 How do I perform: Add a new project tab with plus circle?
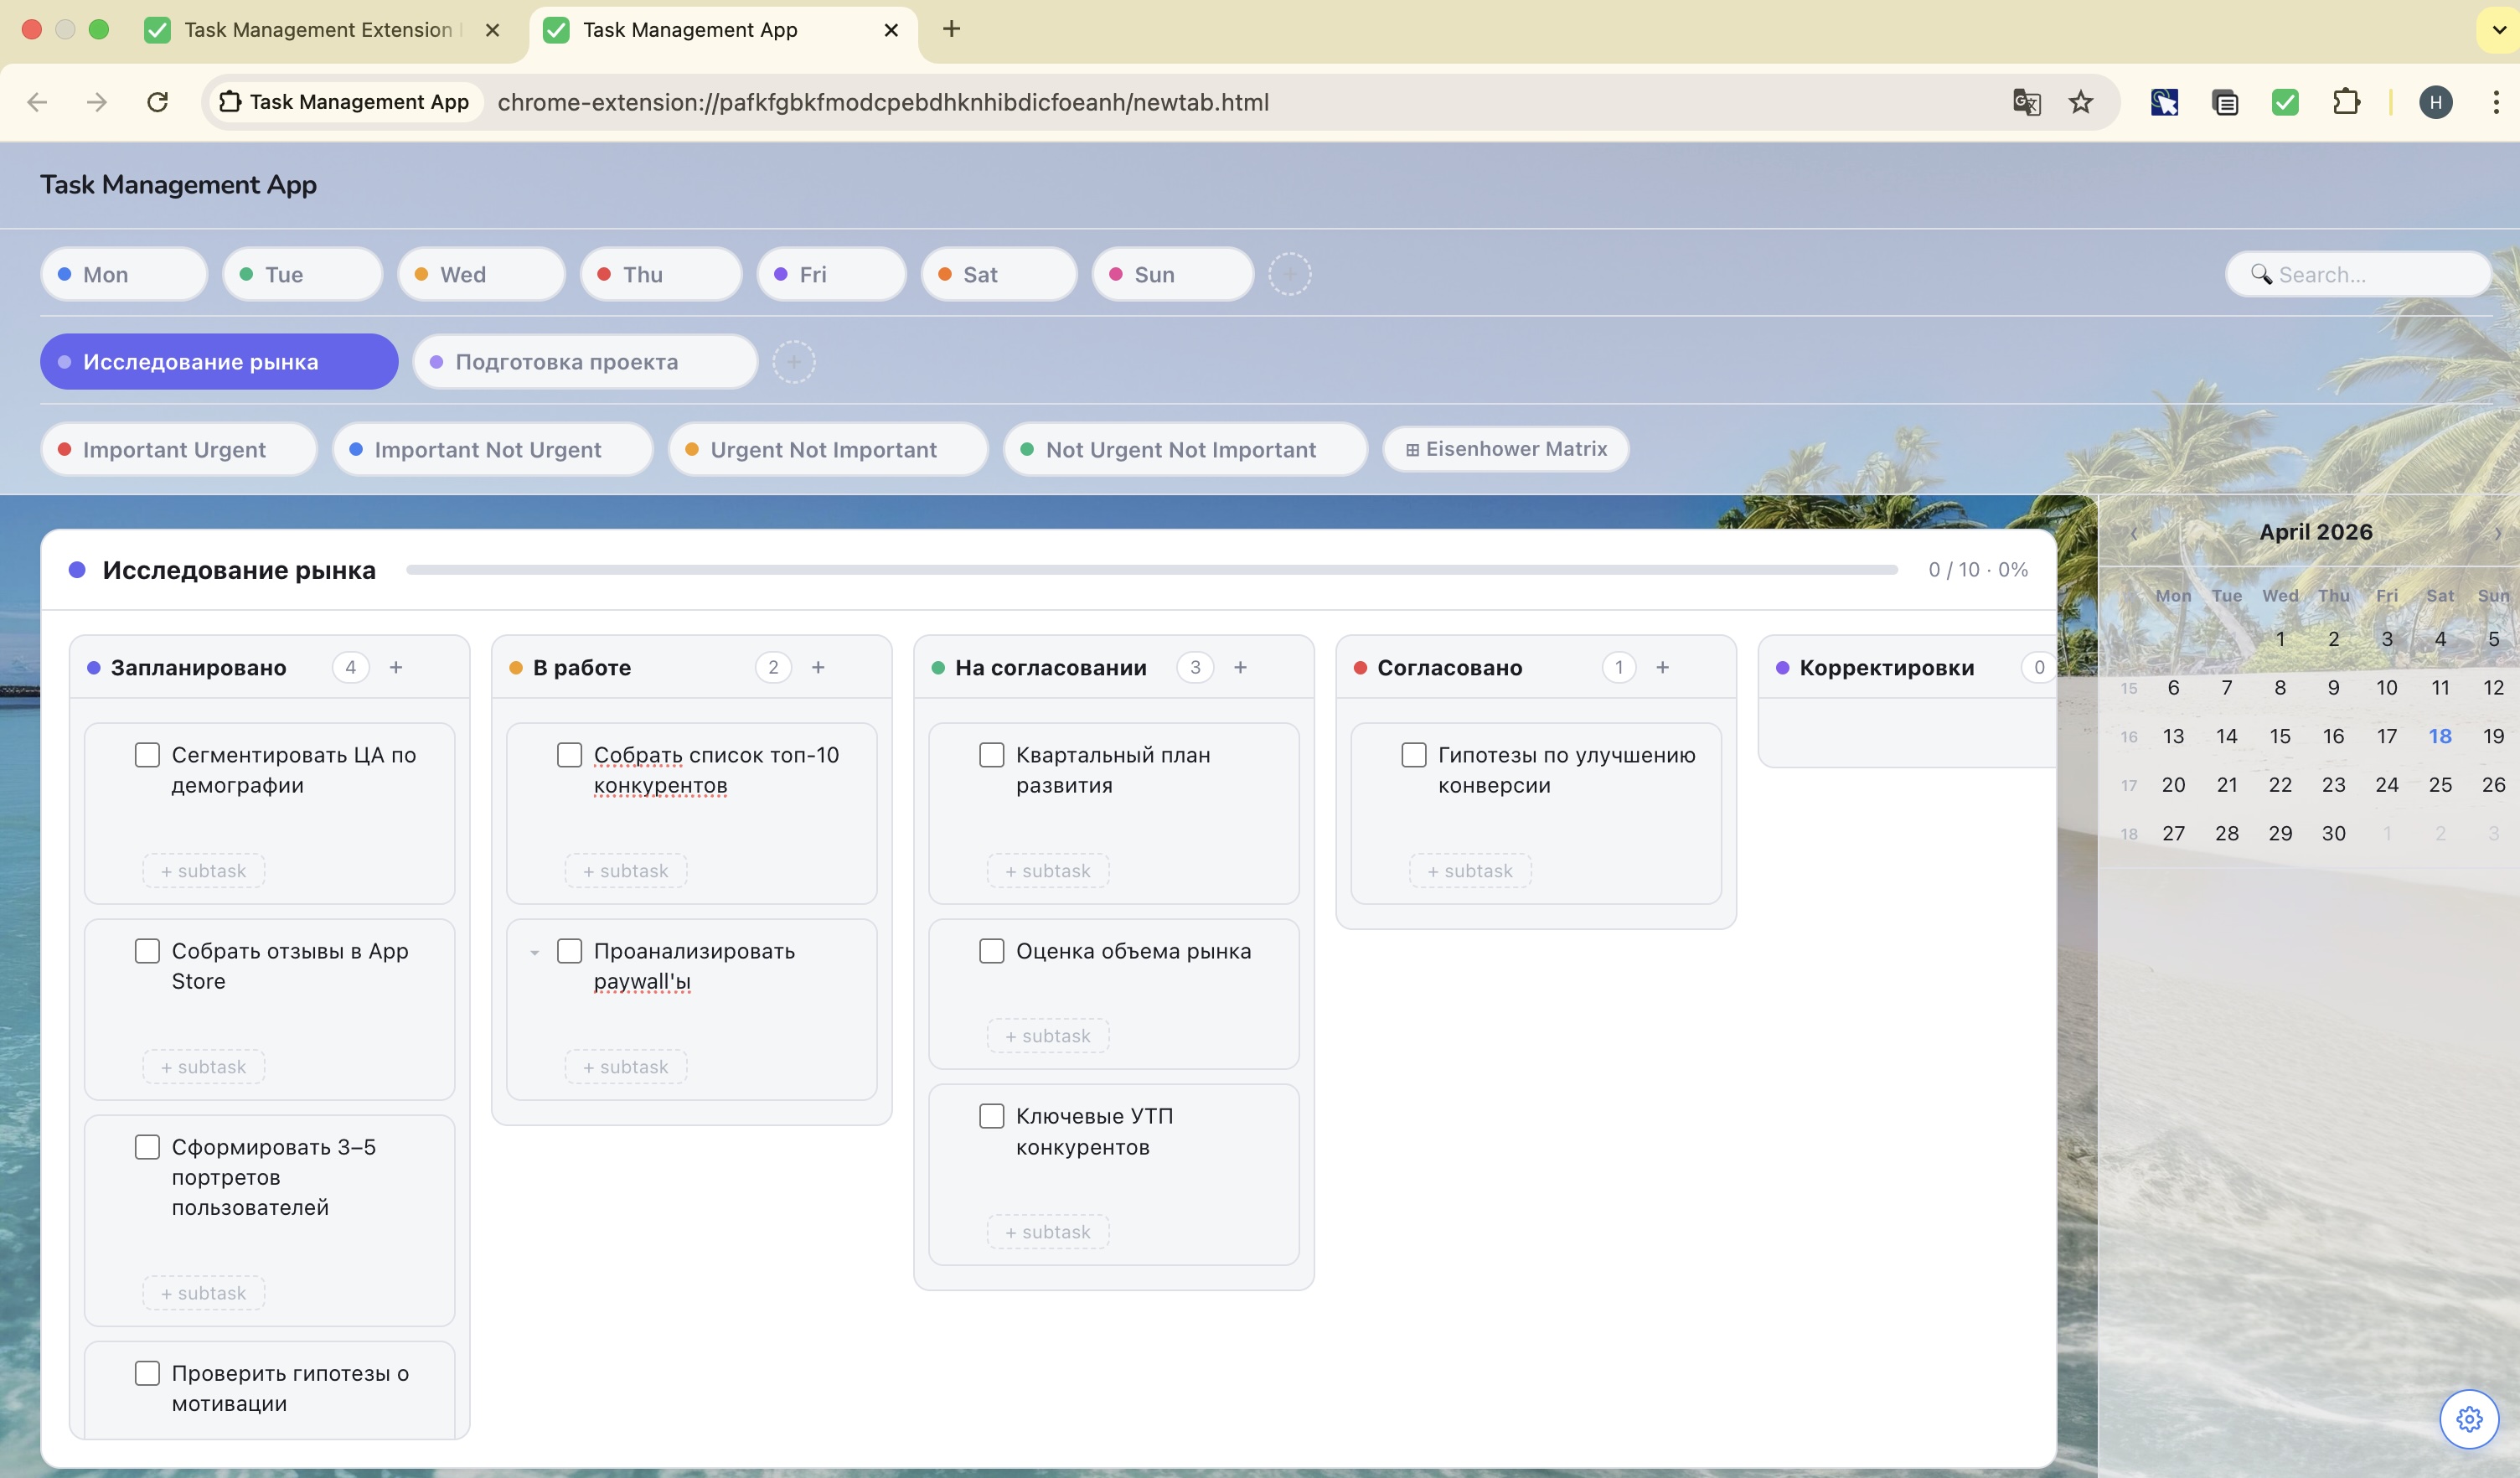coord(793,362)
